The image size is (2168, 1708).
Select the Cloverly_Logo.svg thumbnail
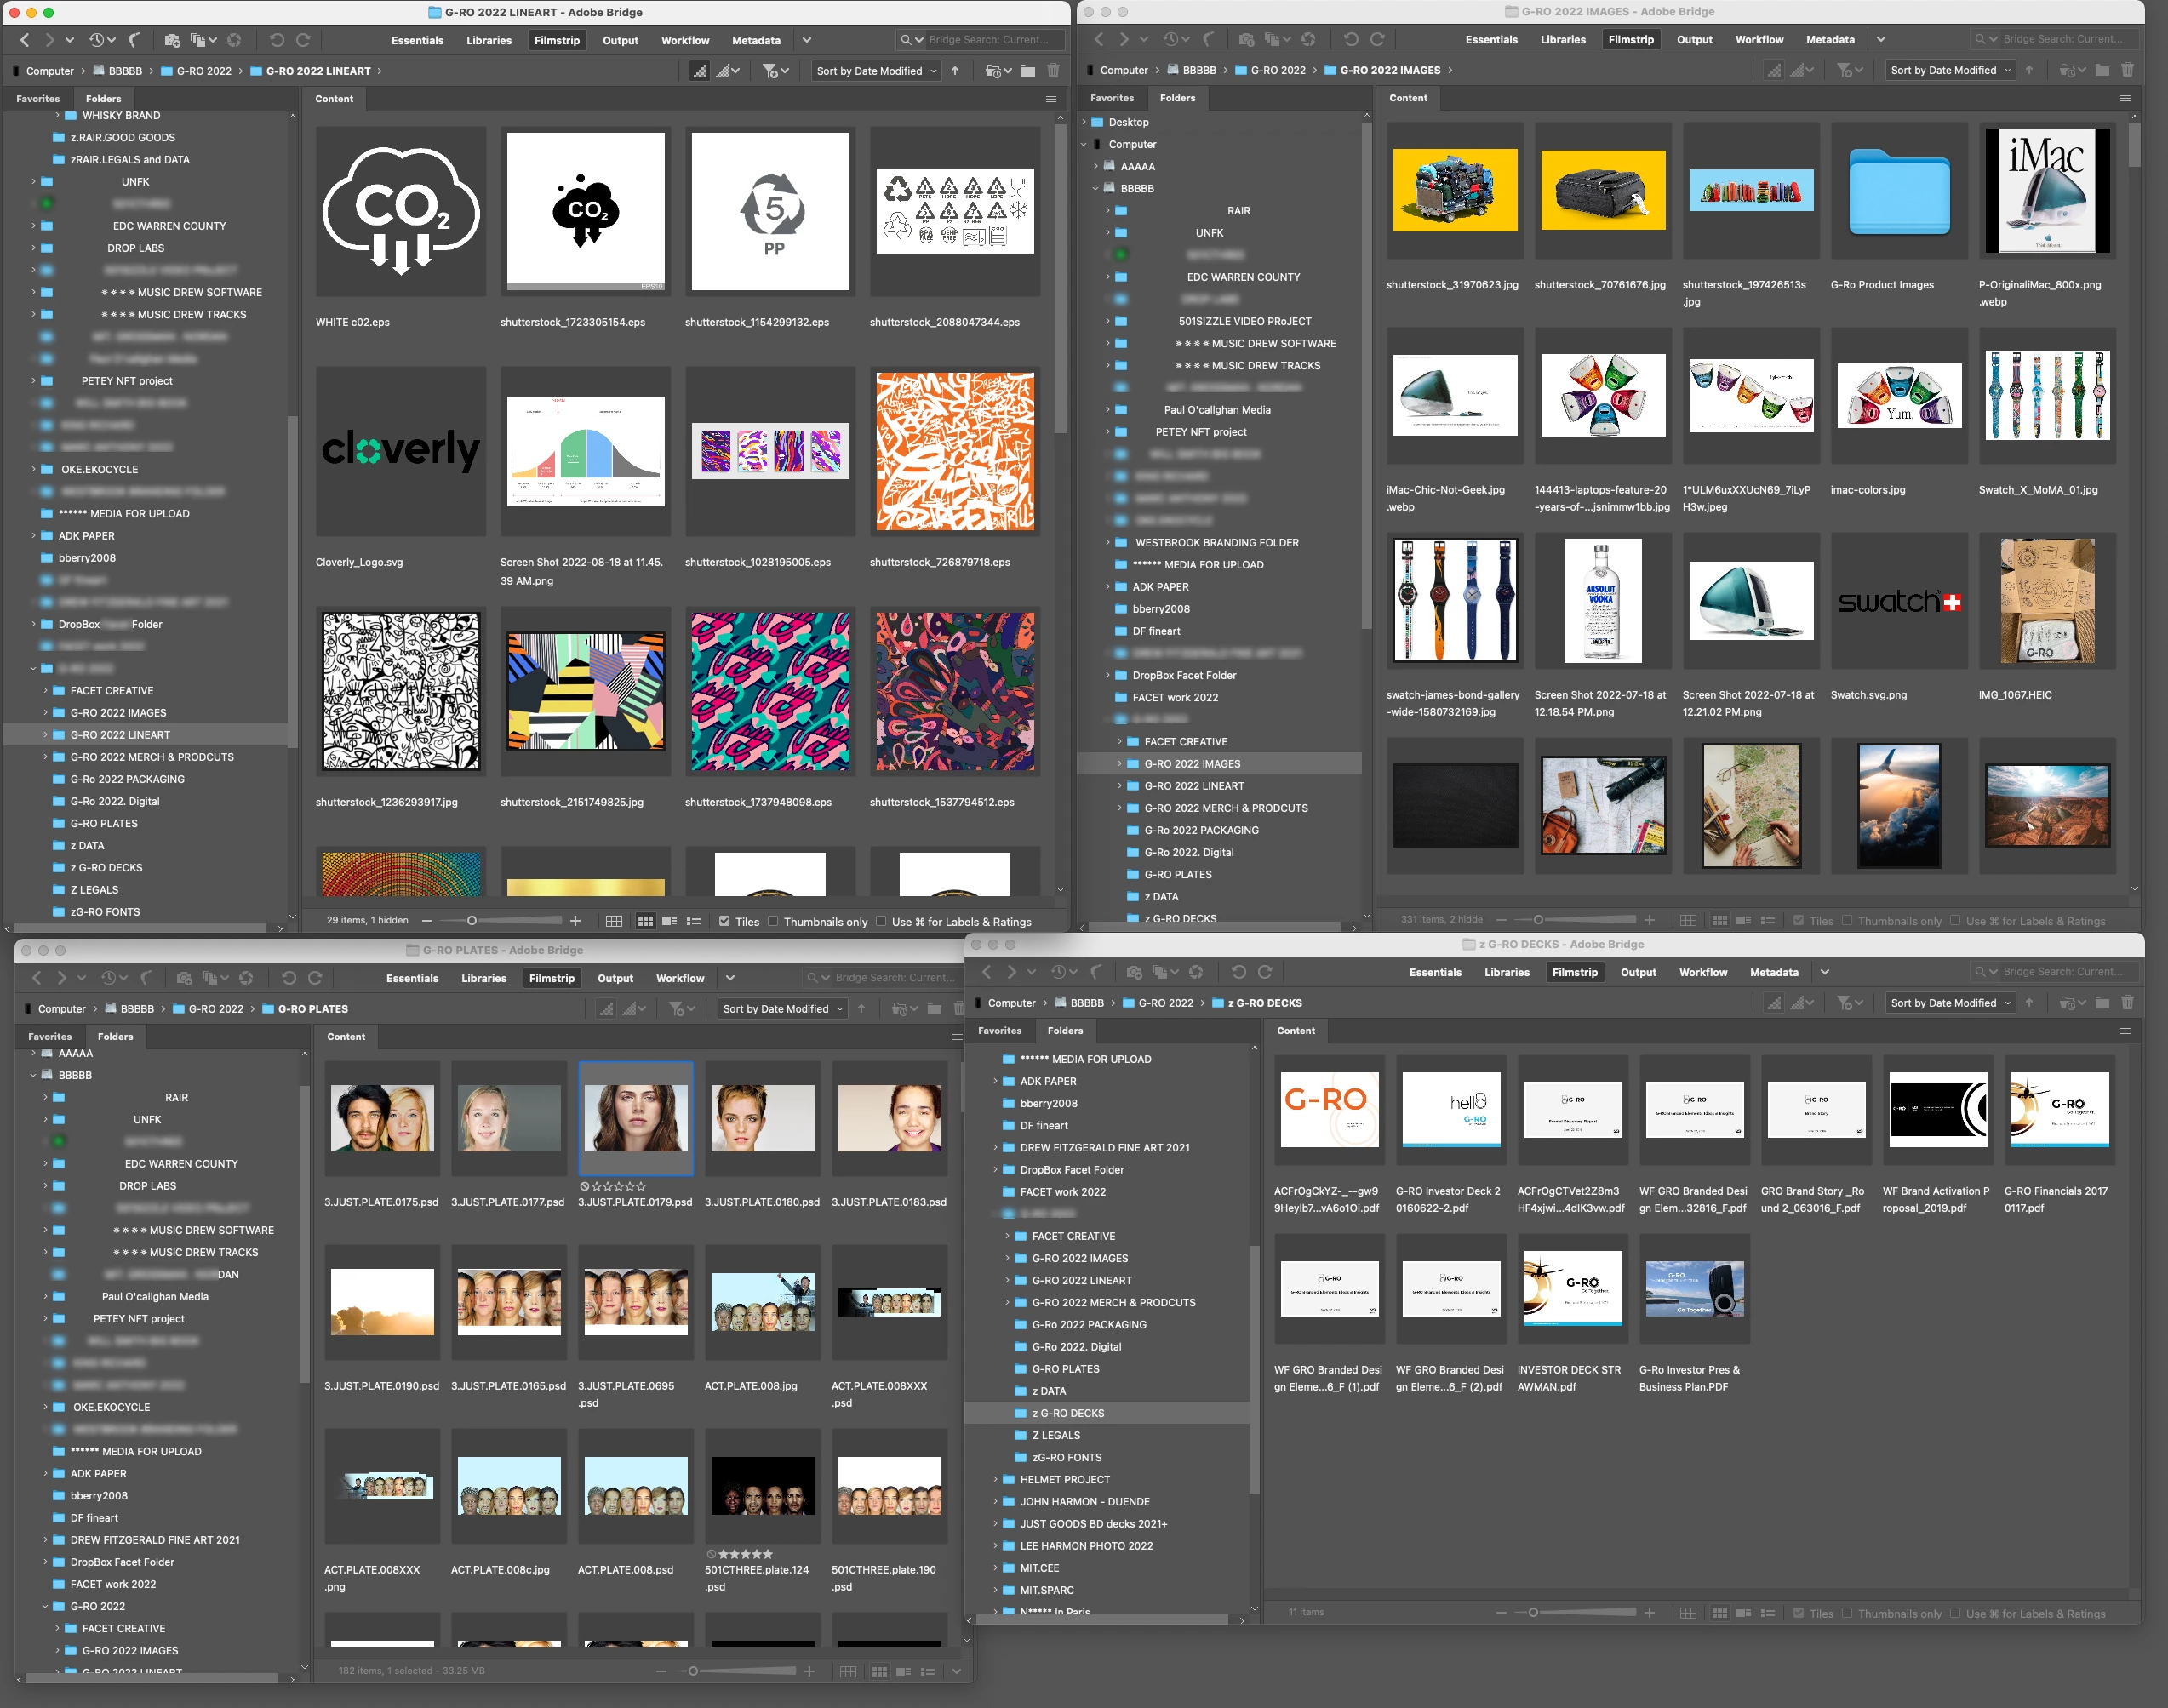coord(400,451)
